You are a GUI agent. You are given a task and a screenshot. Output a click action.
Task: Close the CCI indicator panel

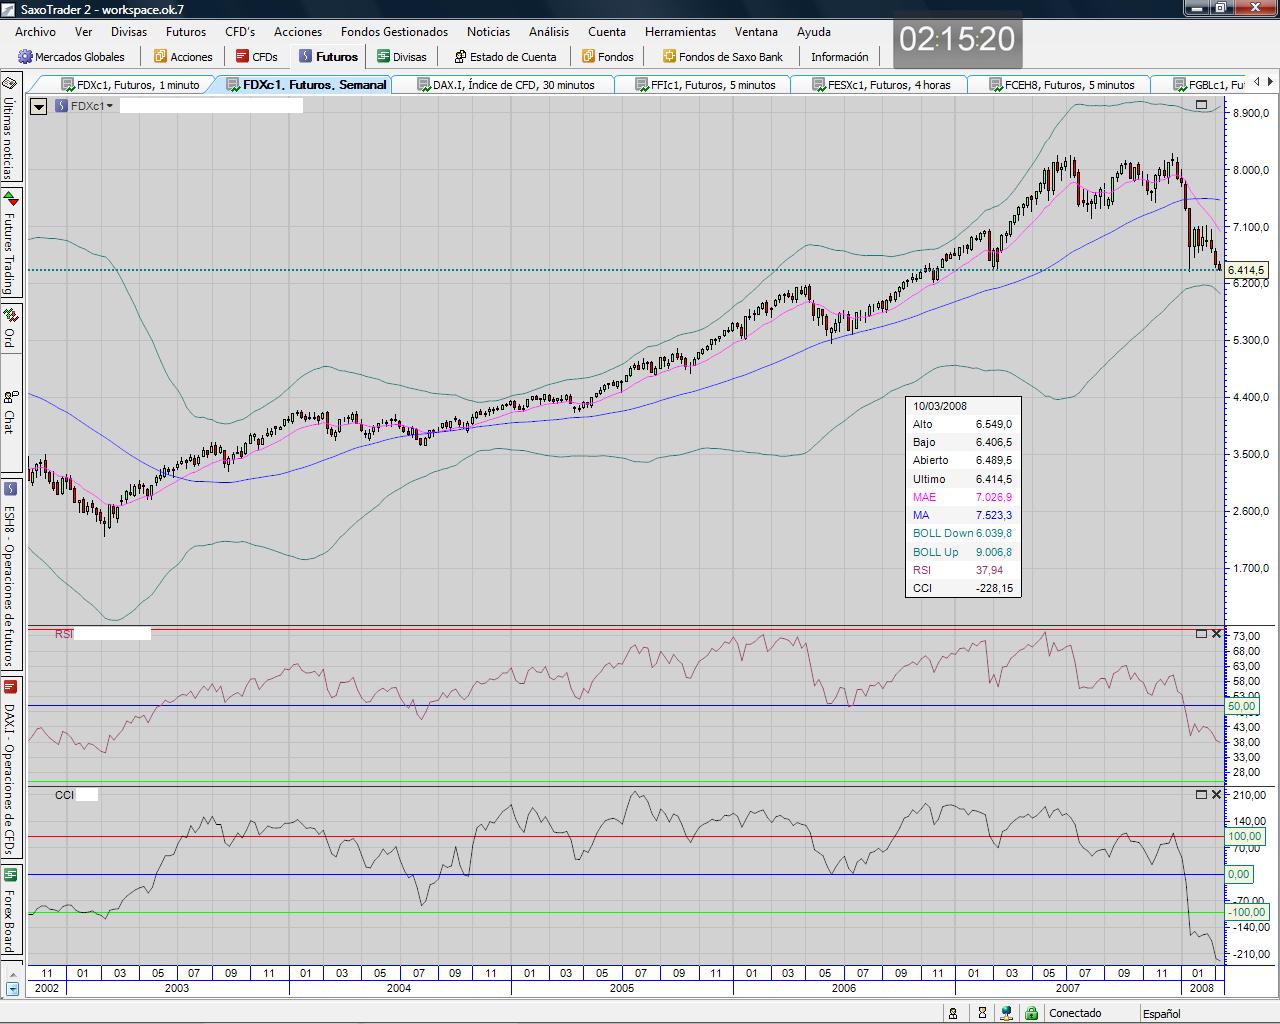tap(1216, 794)
